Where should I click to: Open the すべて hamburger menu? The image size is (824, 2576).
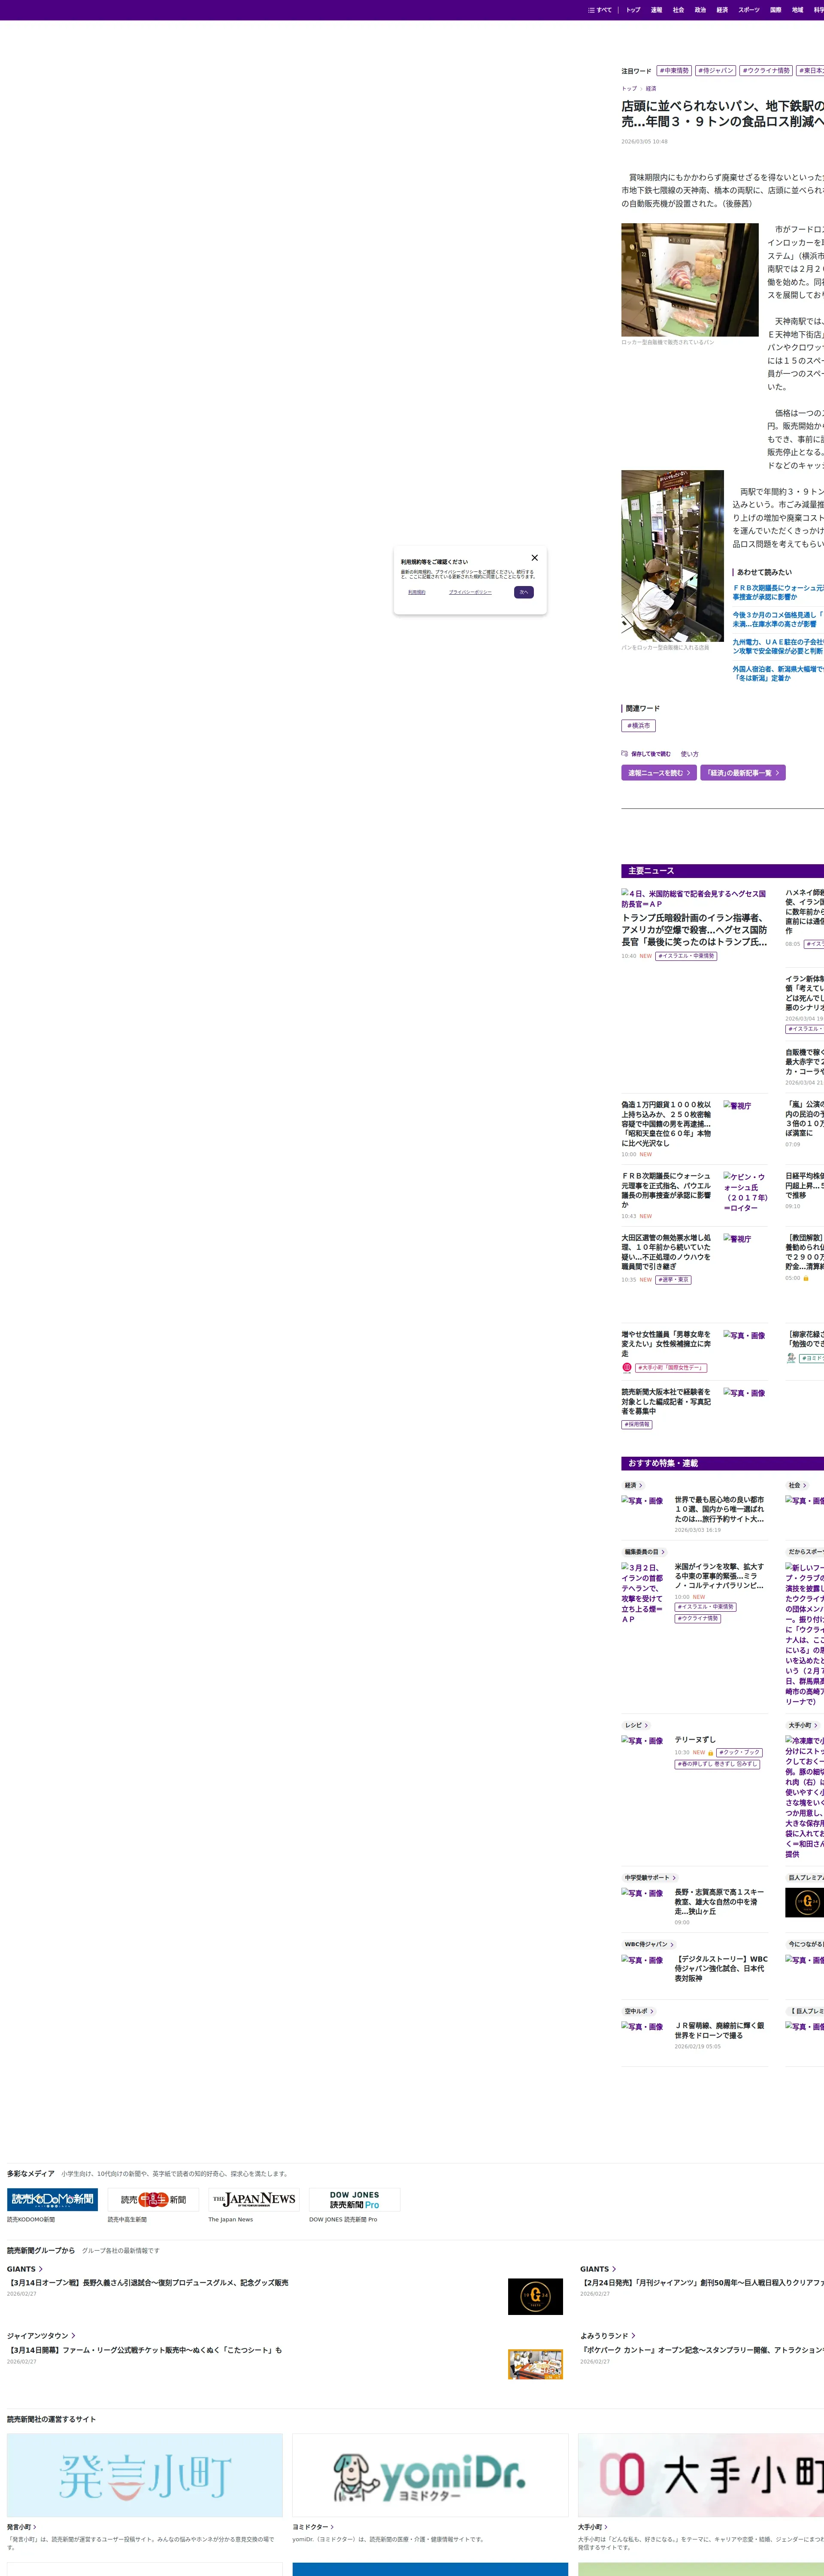[600, 10]
